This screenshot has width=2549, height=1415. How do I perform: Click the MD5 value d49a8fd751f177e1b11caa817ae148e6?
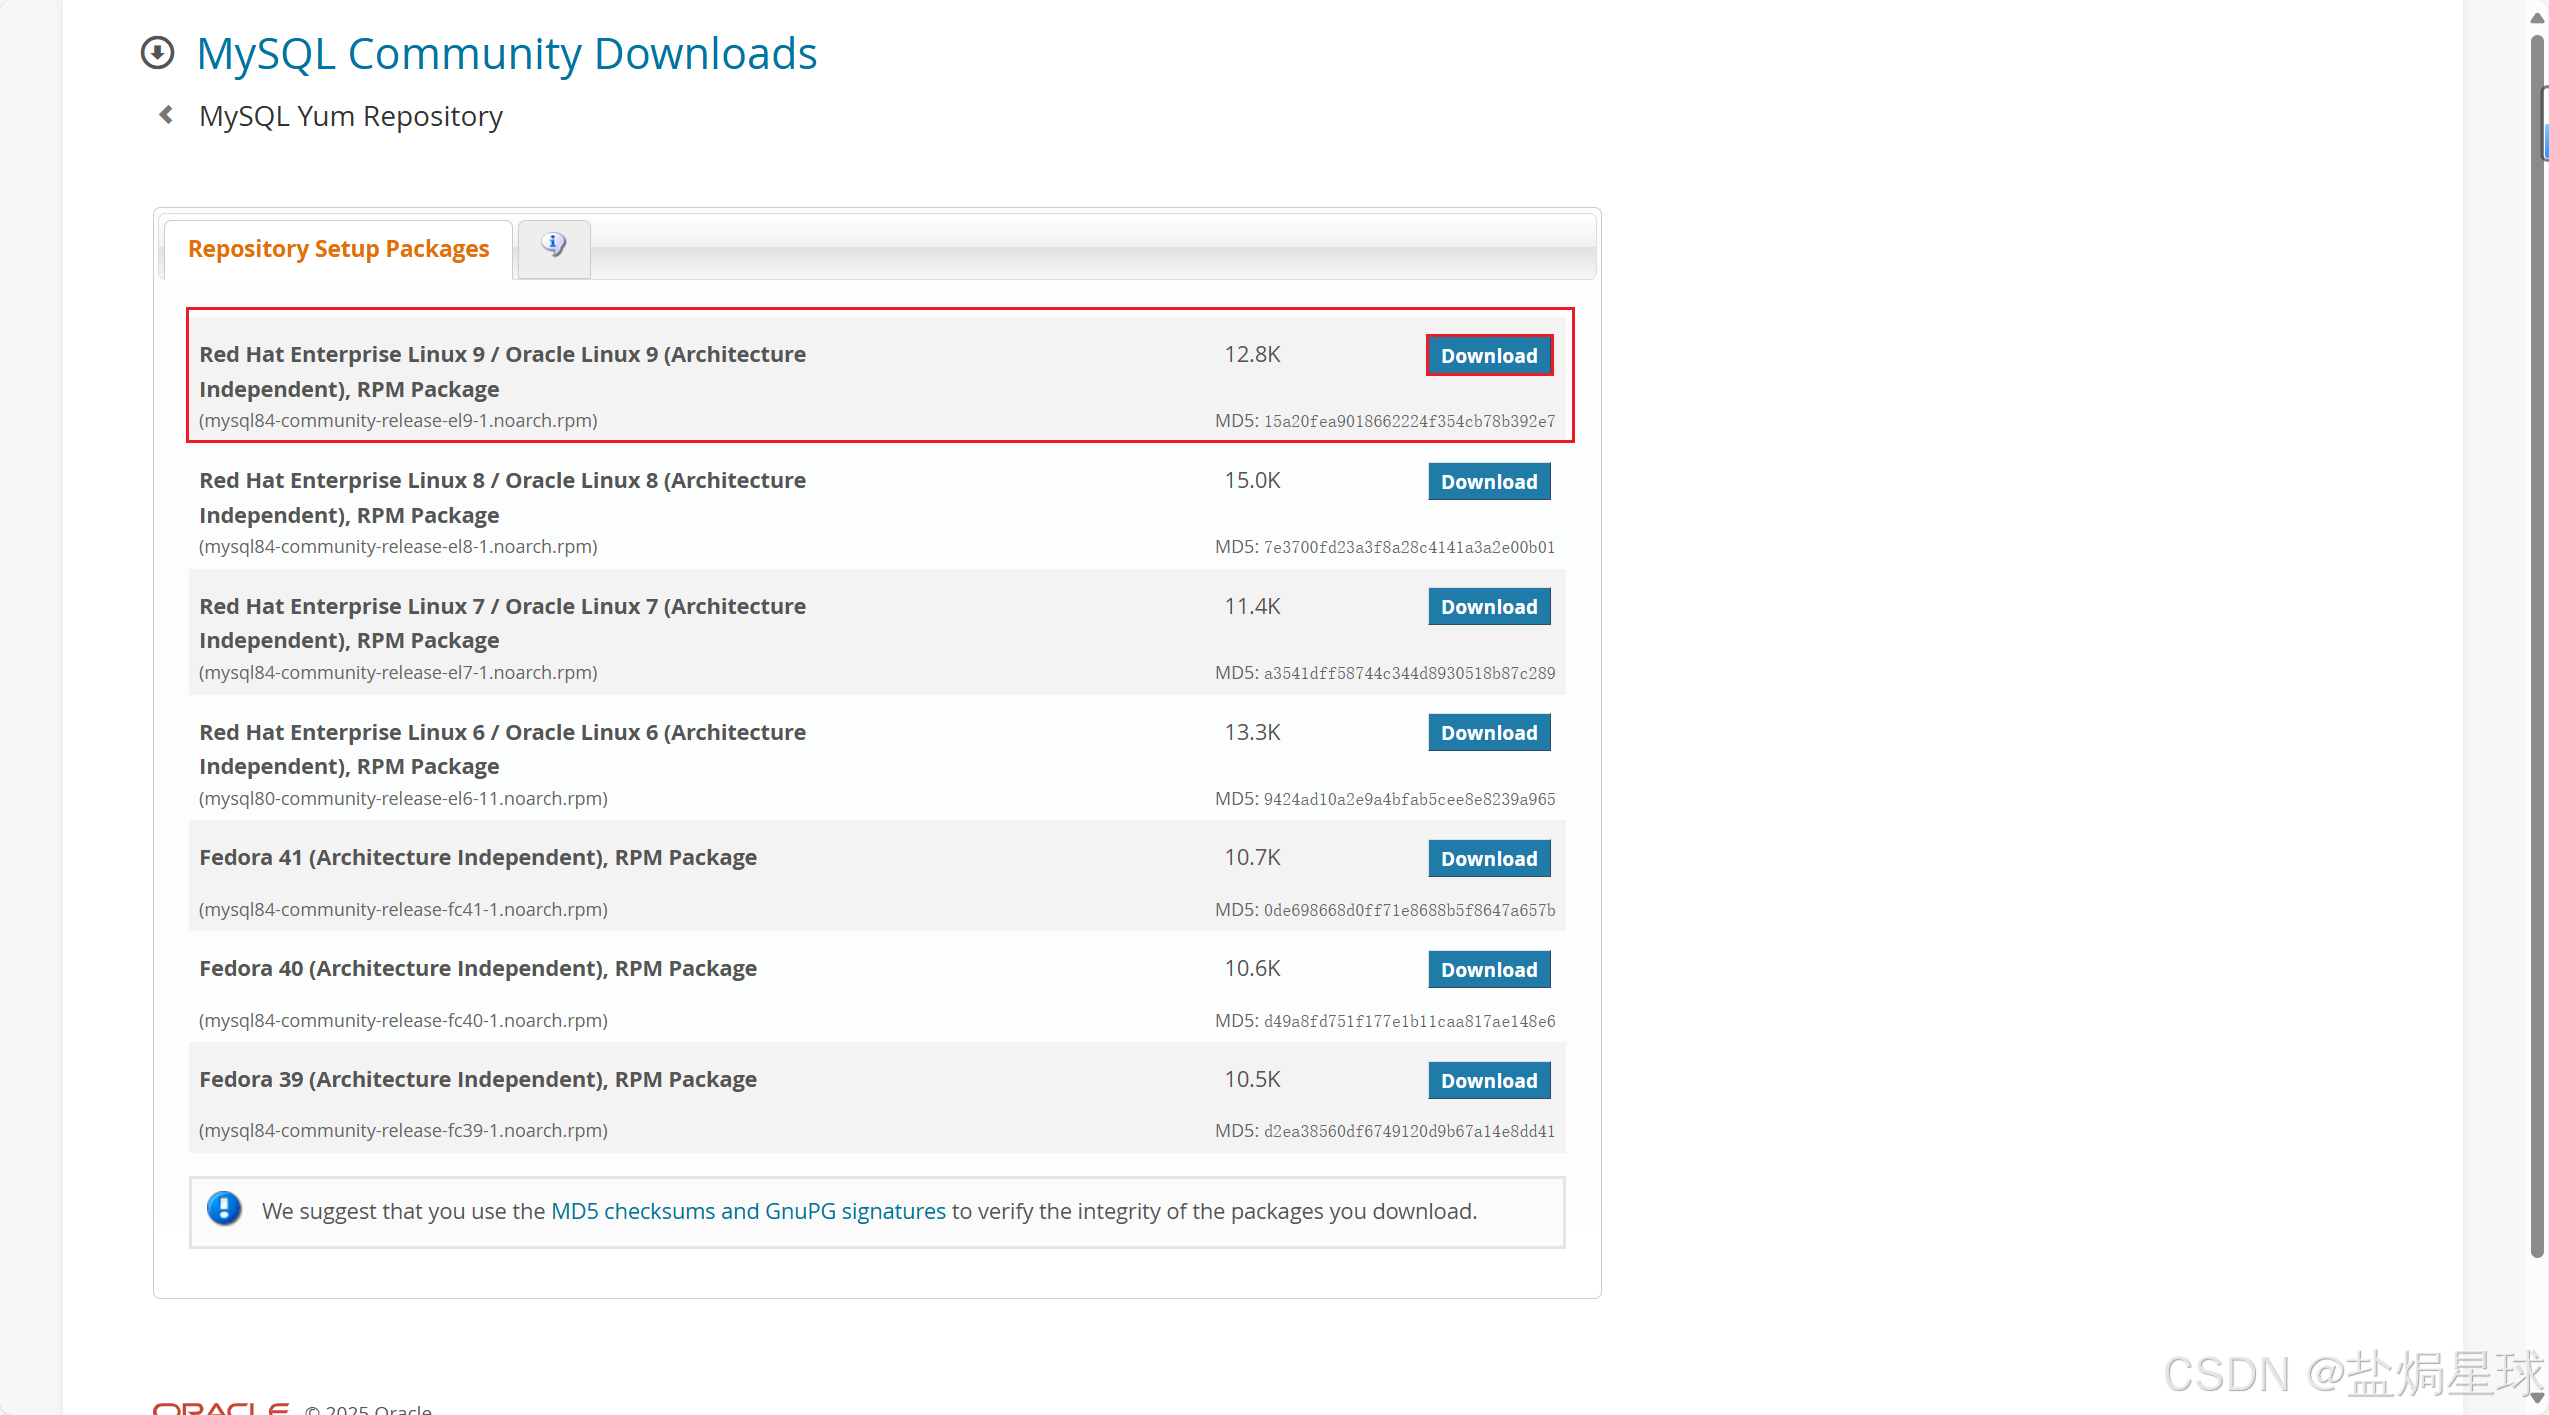(1409, 1021)
